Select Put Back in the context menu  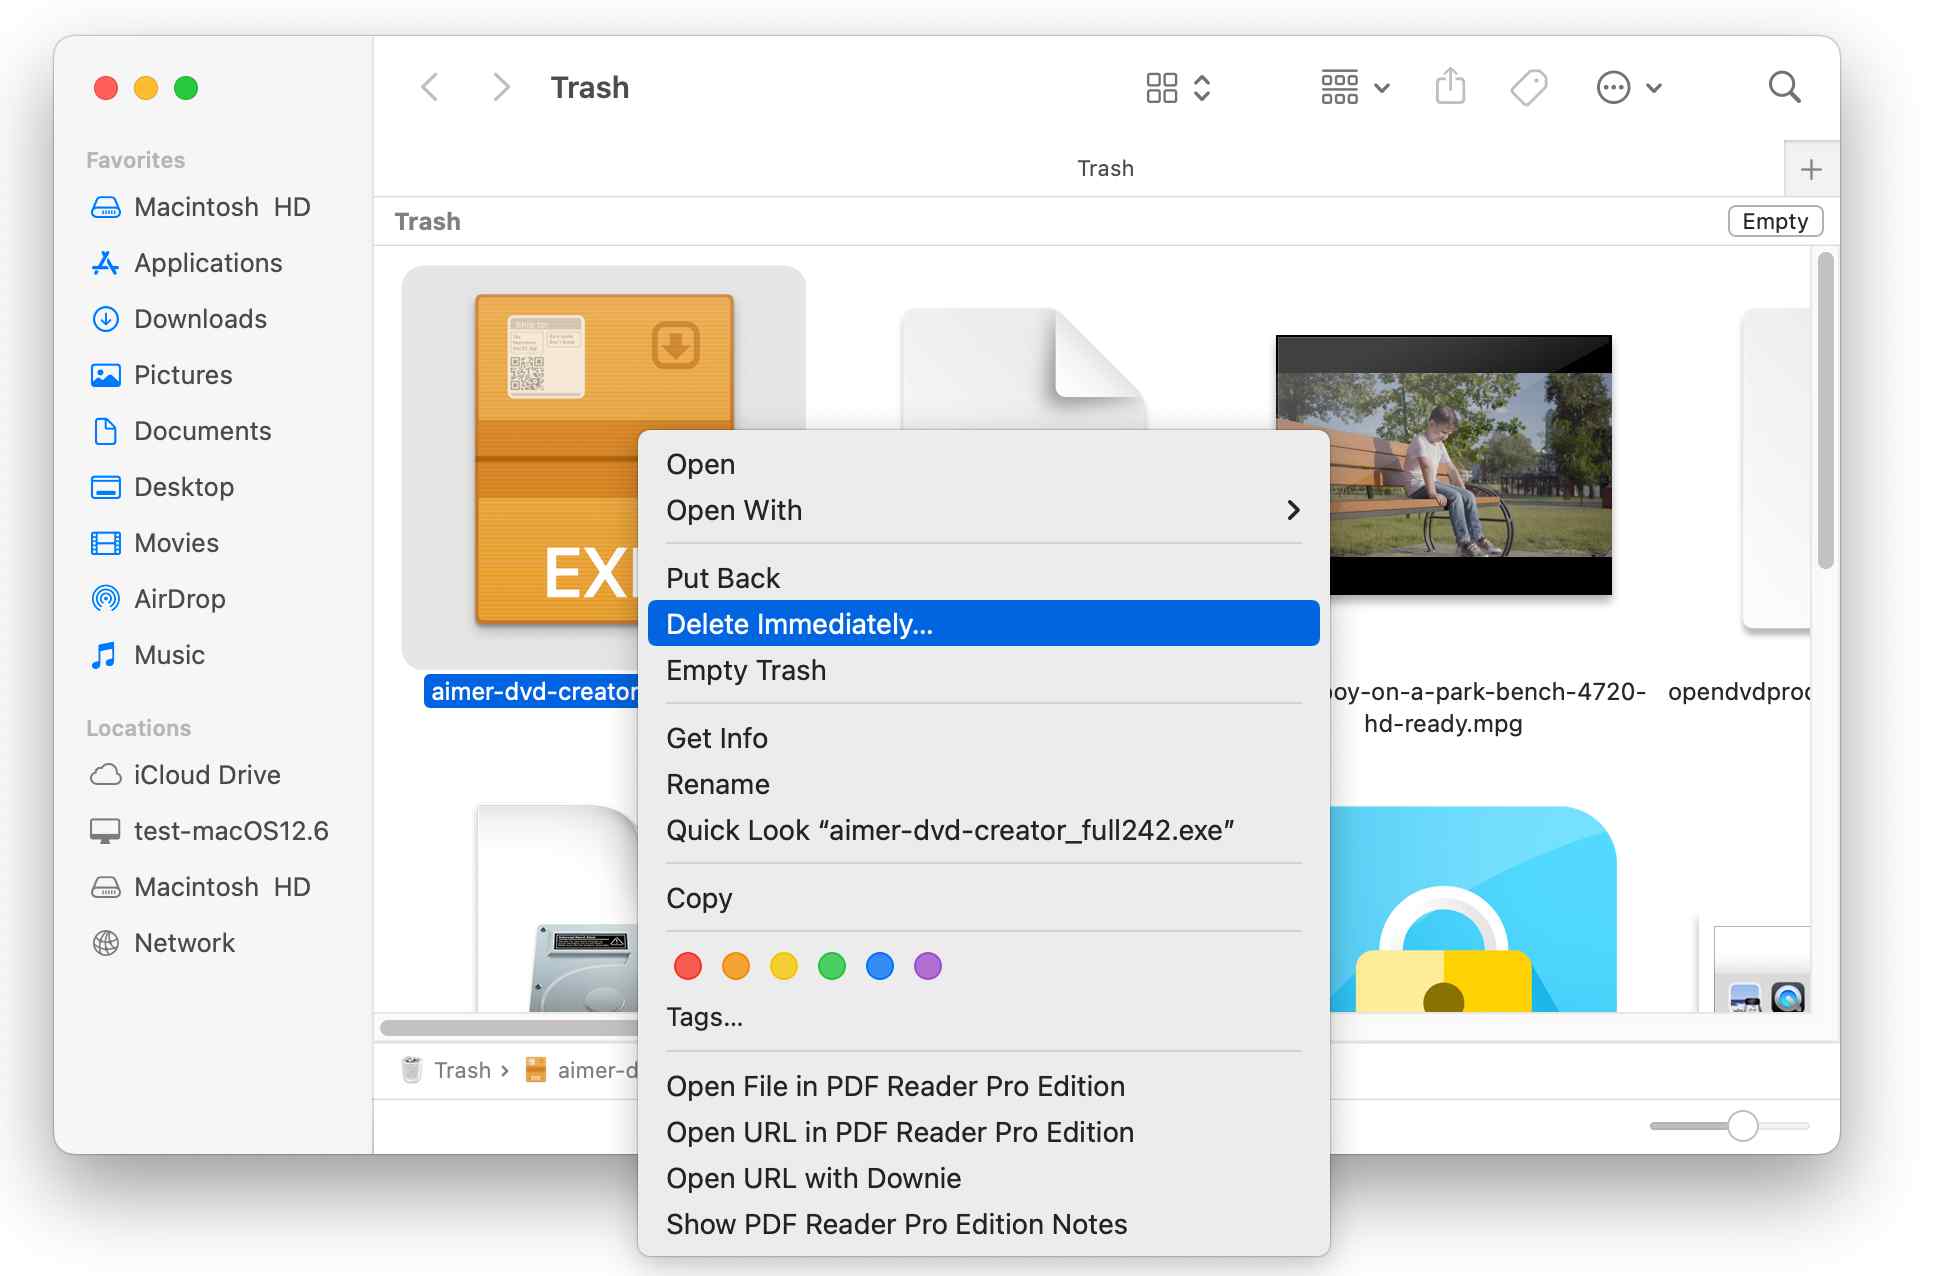722,578
